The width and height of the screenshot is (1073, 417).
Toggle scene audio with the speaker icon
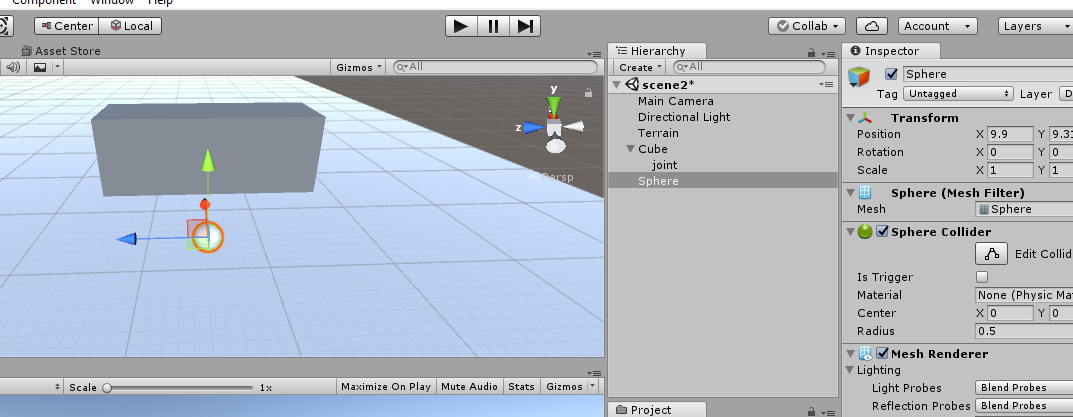[x=13, y=67]
